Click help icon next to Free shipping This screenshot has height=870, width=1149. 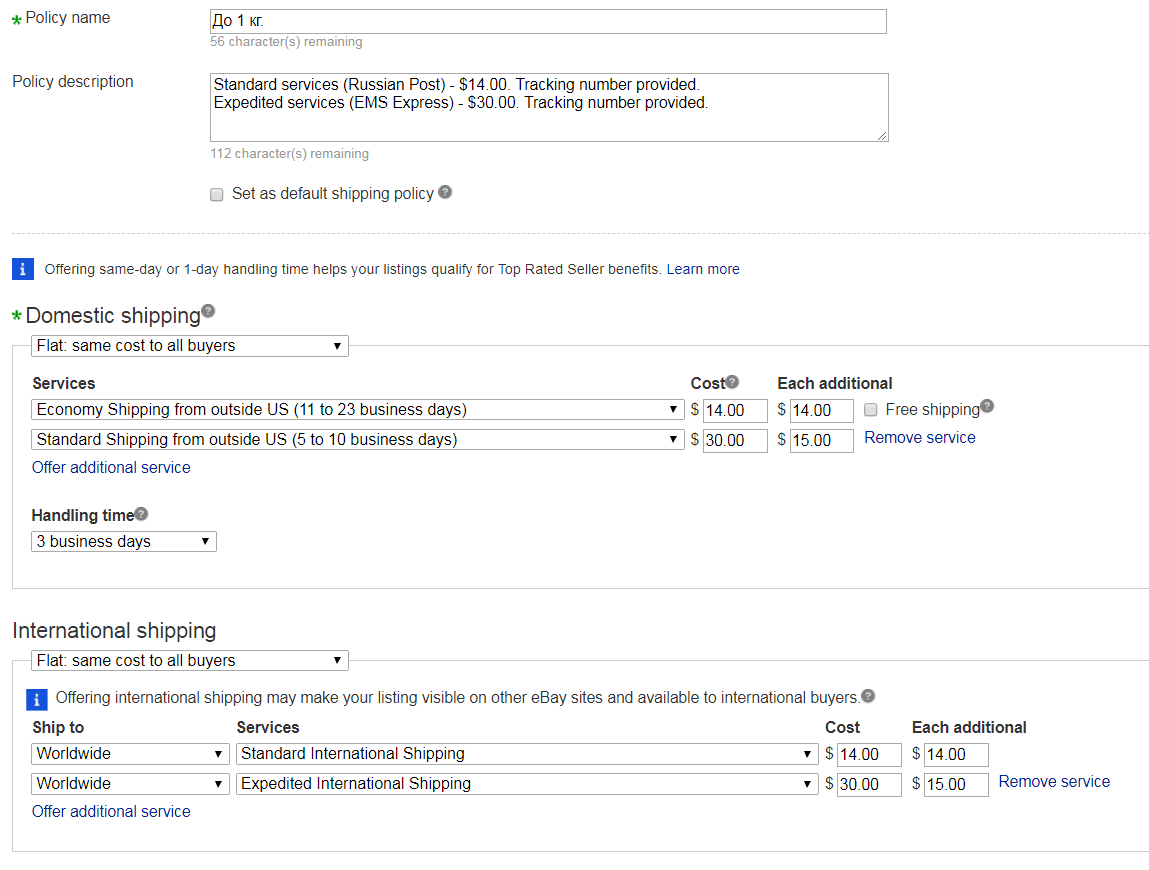987,406
